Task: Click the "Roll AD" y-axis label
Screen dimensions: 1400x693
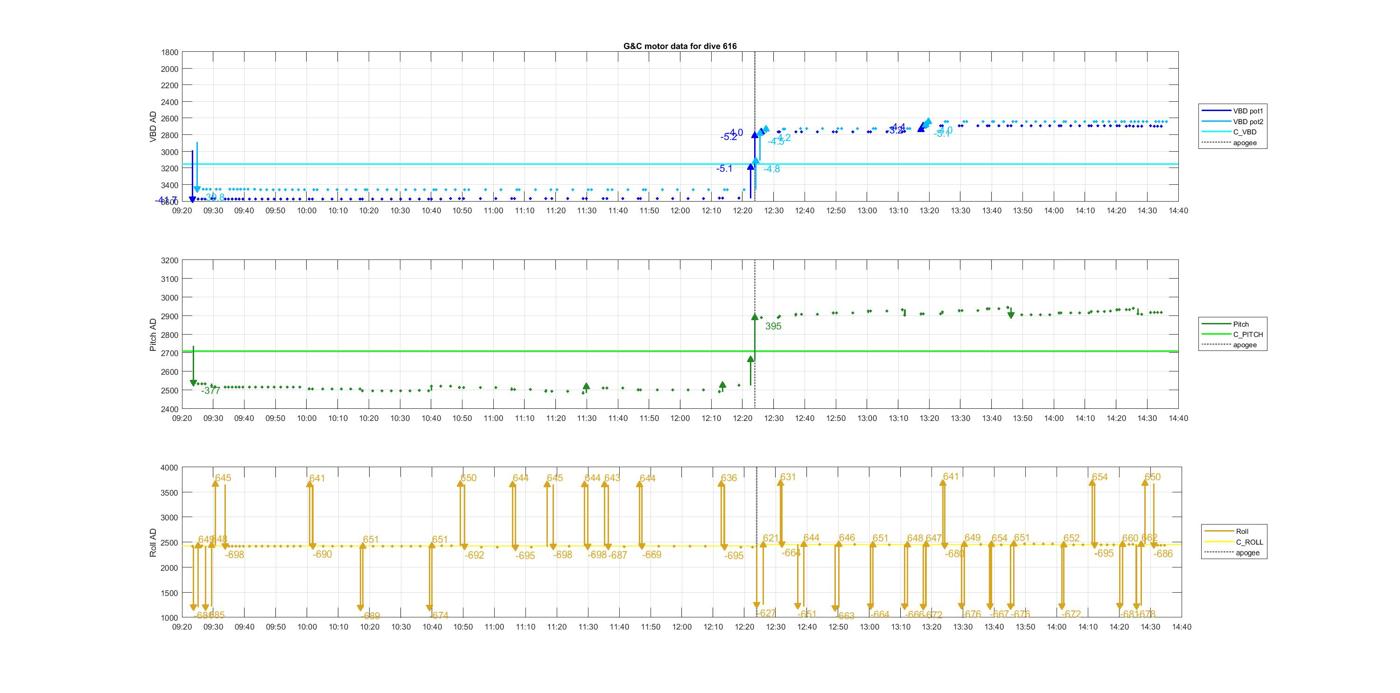Action: click(153, 543)
